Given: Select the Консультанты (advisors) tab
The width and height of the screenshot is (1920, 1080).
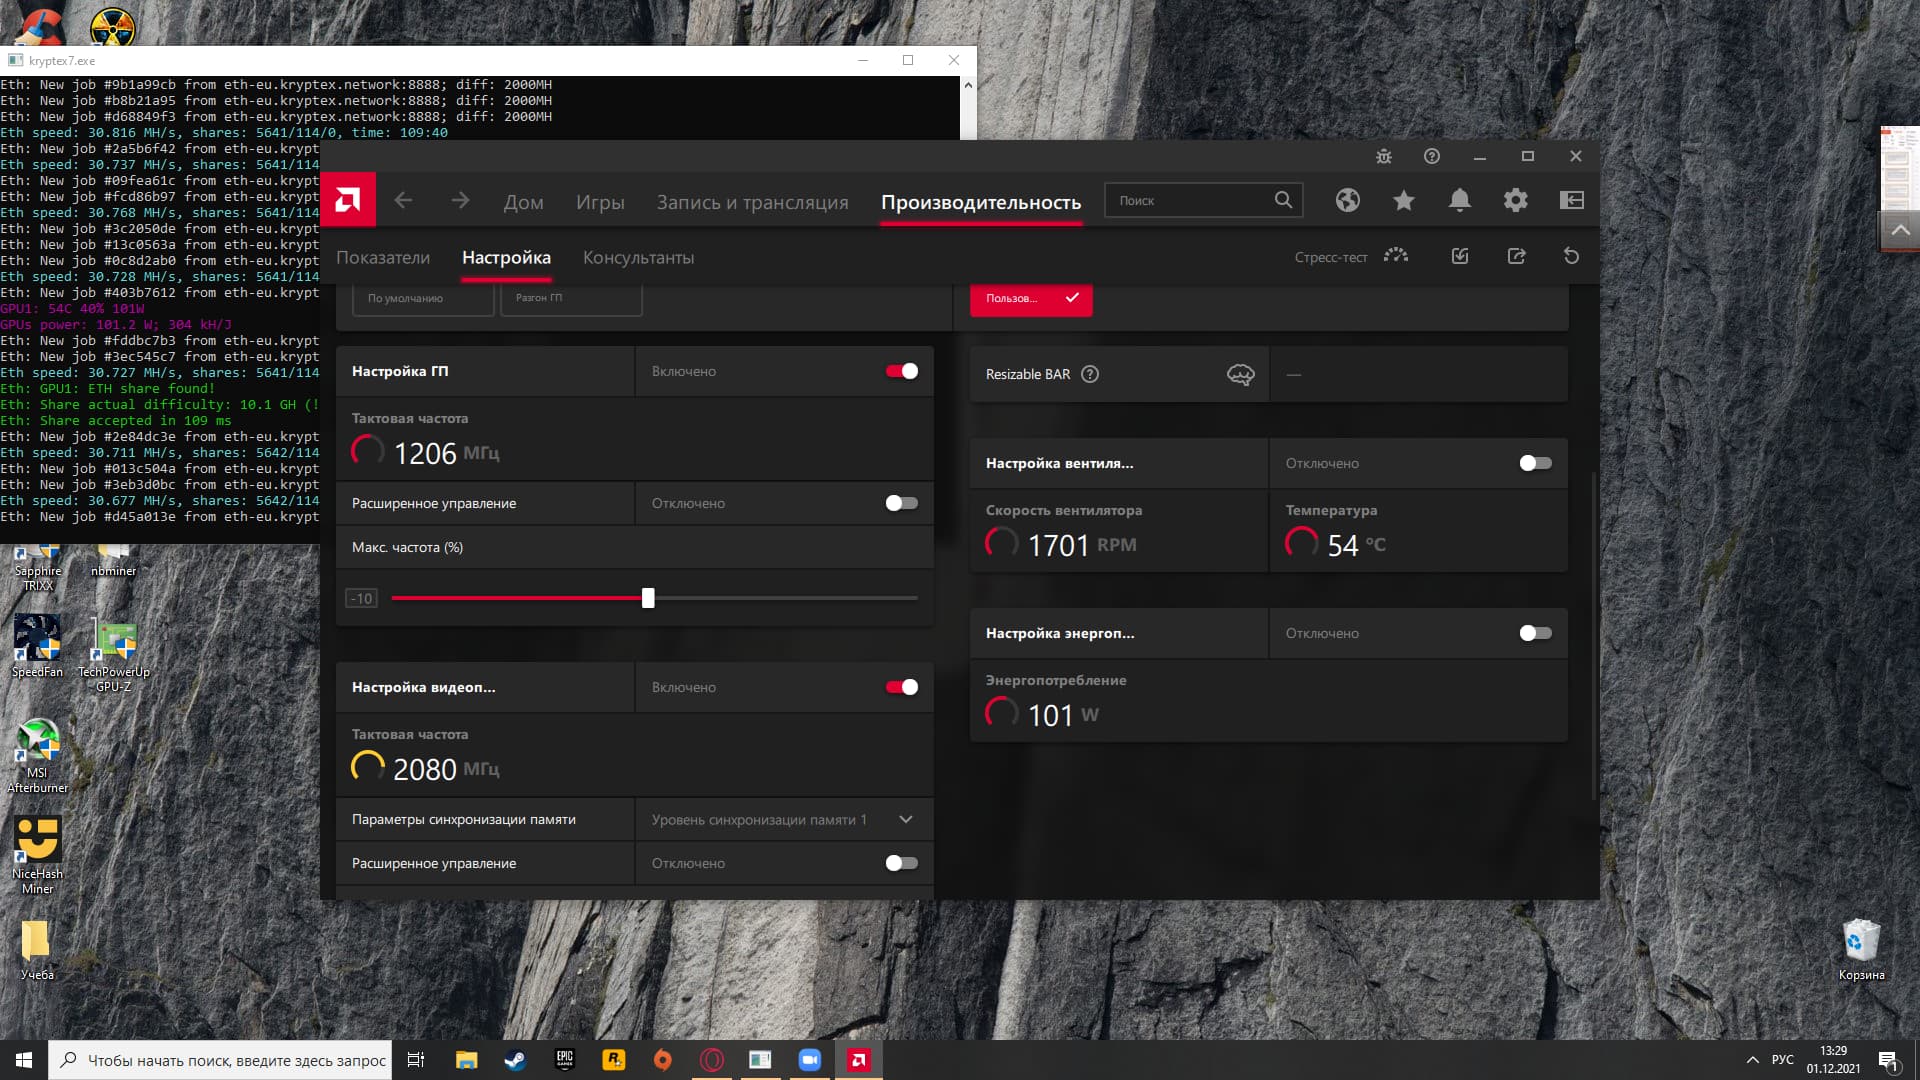Looking at the screenshot, I should (x=638, y=257).
